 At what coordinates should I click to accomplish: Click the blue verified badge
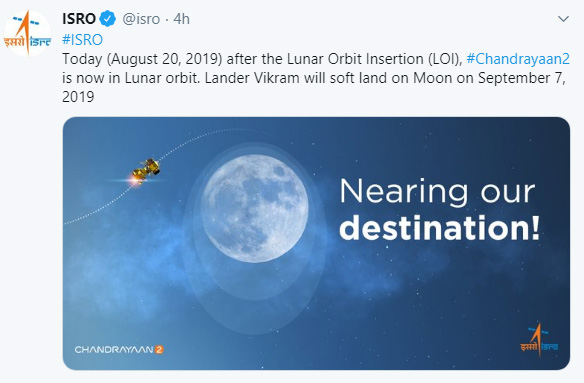click(108, 19)
